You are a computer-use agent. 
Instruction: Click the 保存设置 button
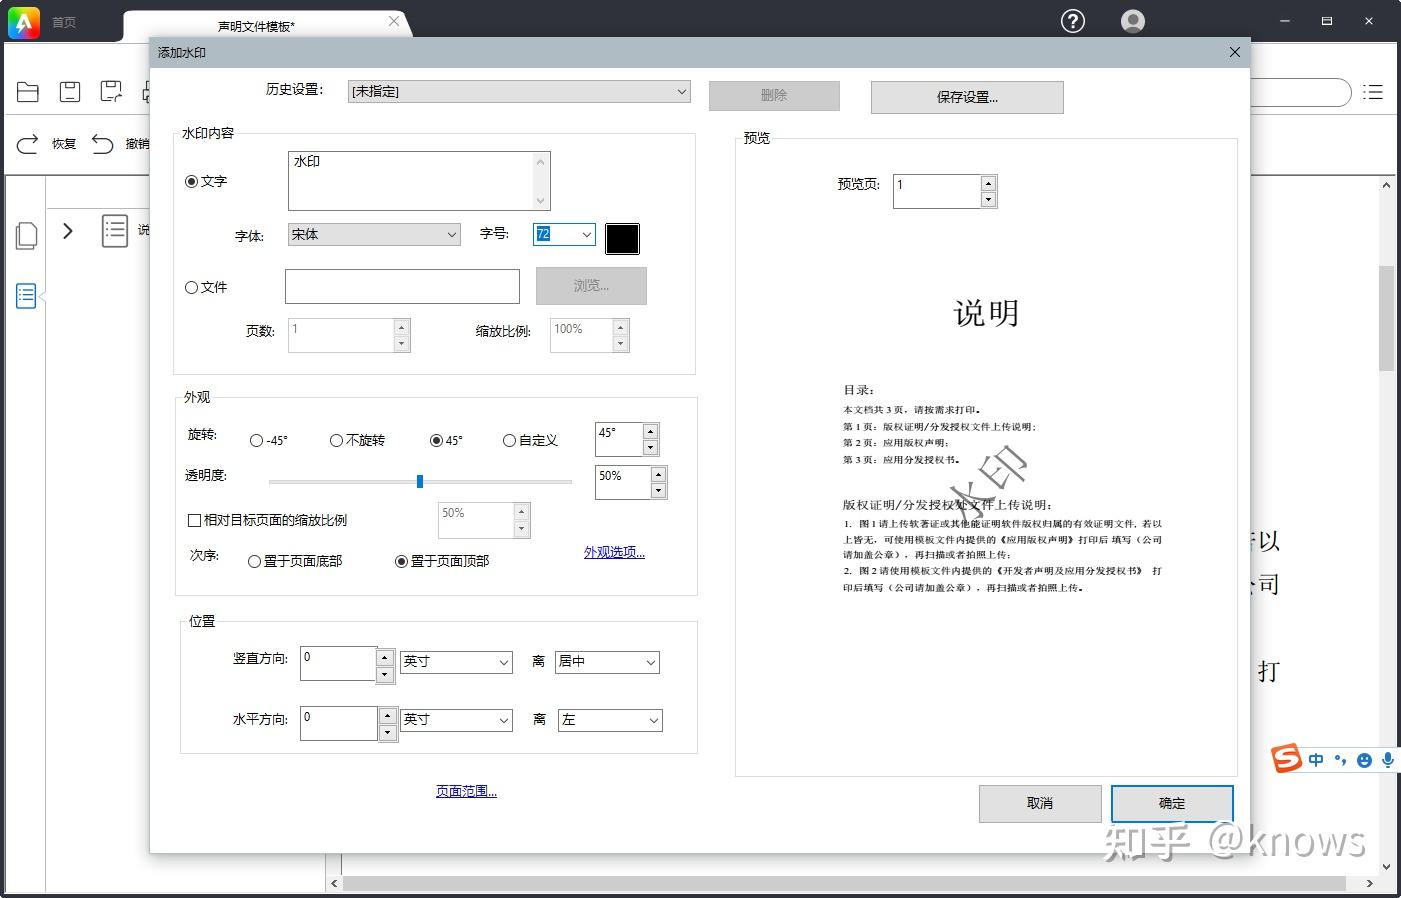tap(967, 97)
